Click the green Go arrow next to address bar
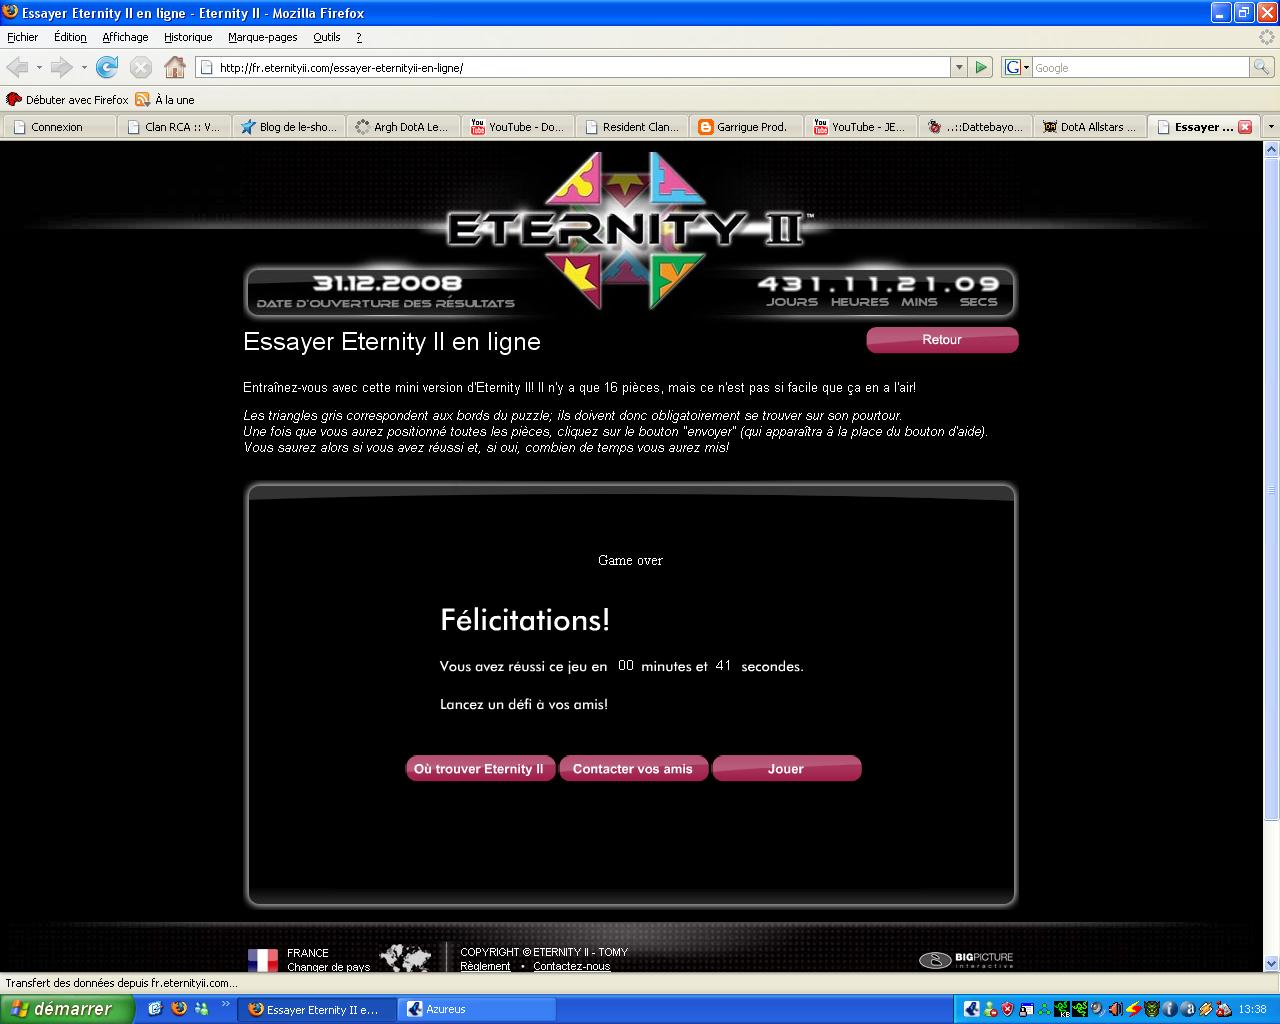Screen dimensions: 1280x1024 point(981,67)
